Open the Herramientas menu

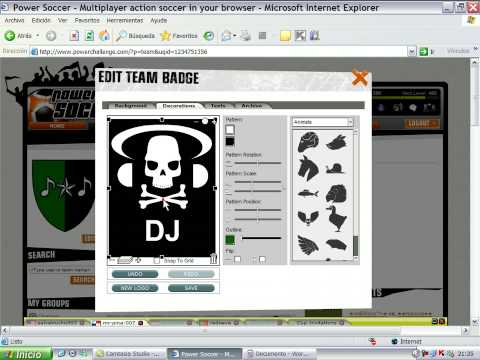[125, 20]
